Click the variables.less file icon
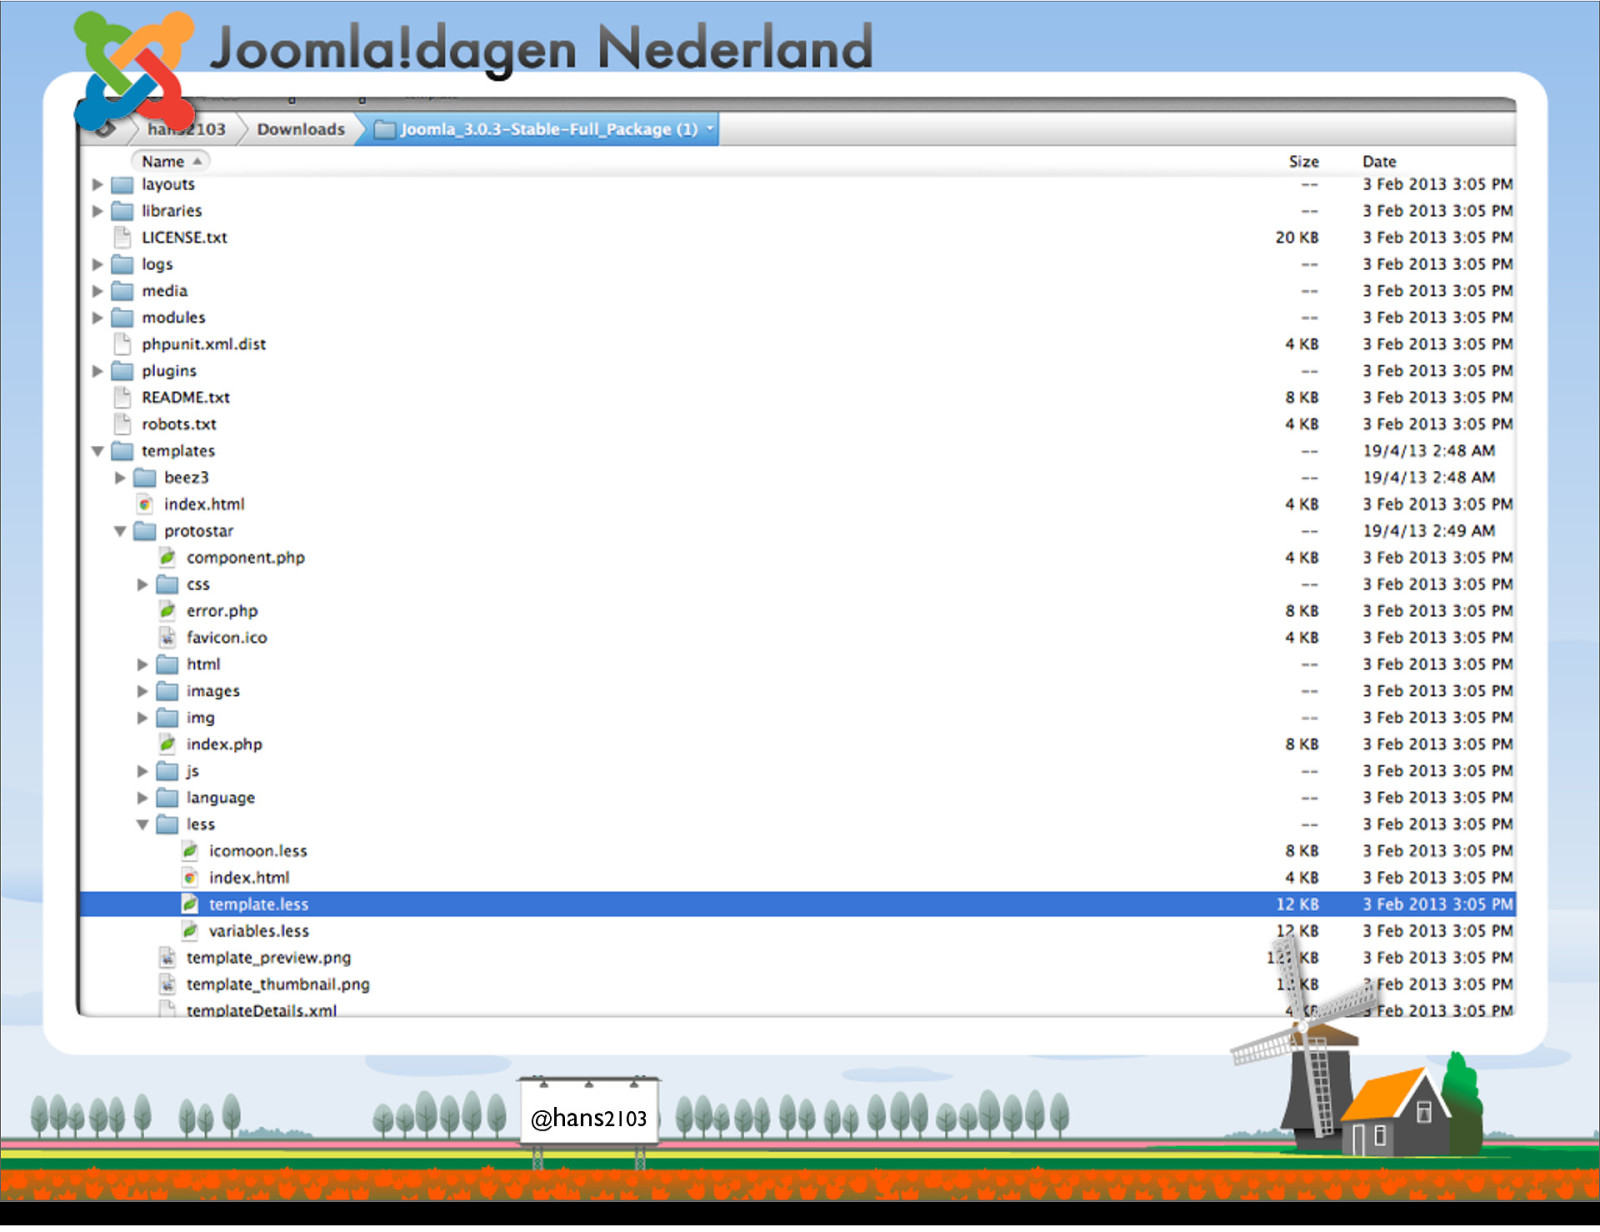The height and width of the screenshot is (1232, 1600). click(x=190, y=931)
